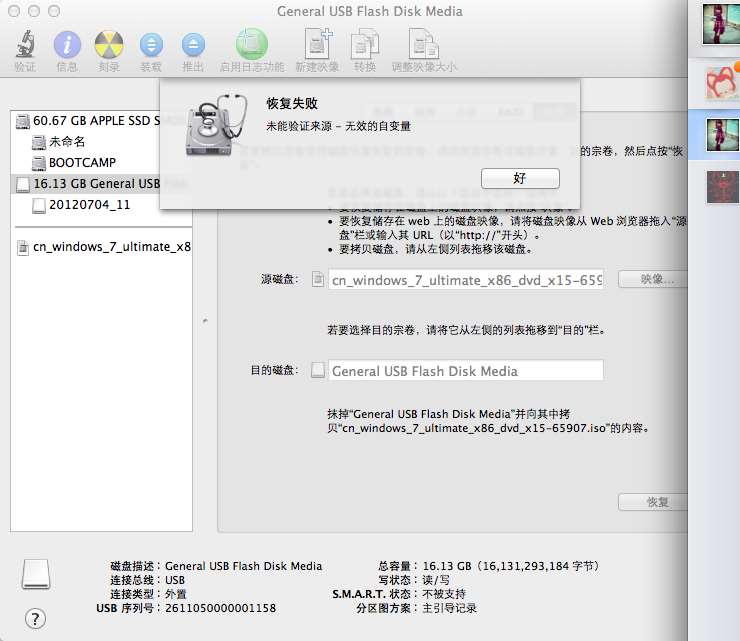
Task: Open the help question mark button
Action: click(x=35, y=619)
